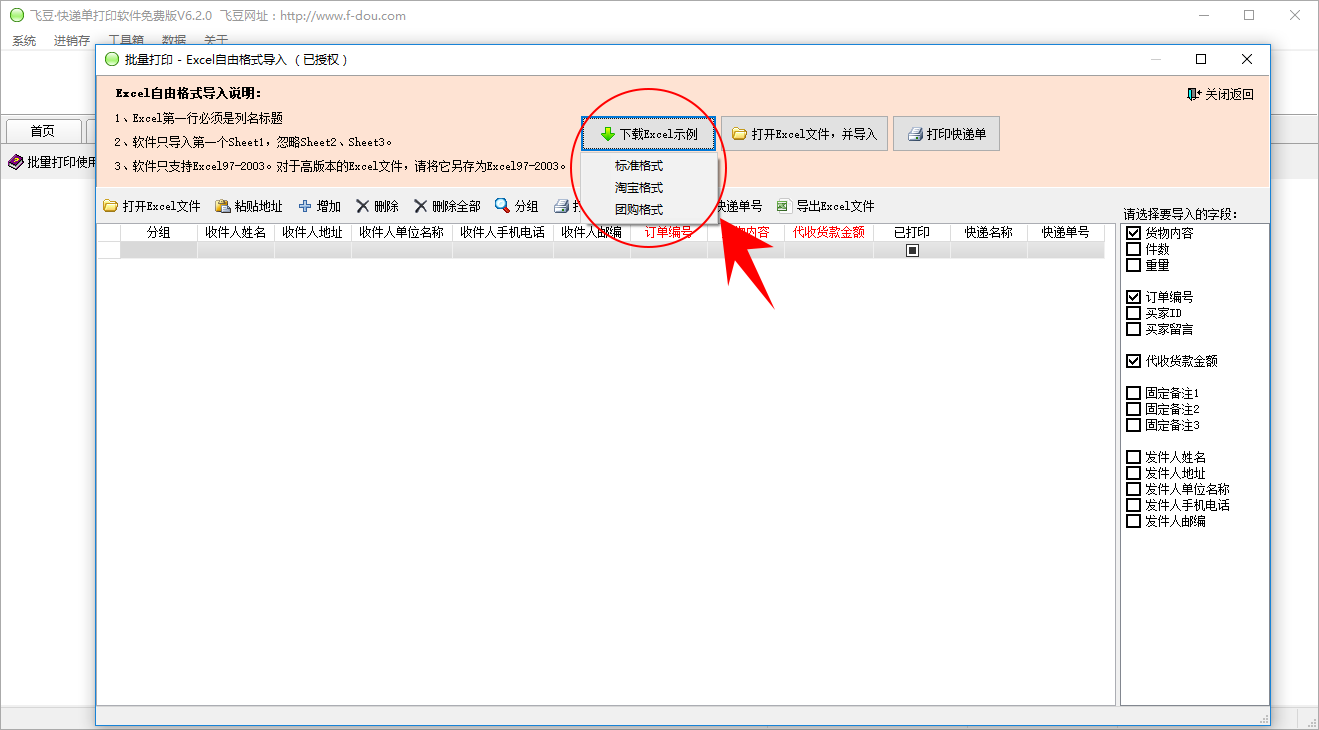Check the 发件人邮编 field

1133,521
